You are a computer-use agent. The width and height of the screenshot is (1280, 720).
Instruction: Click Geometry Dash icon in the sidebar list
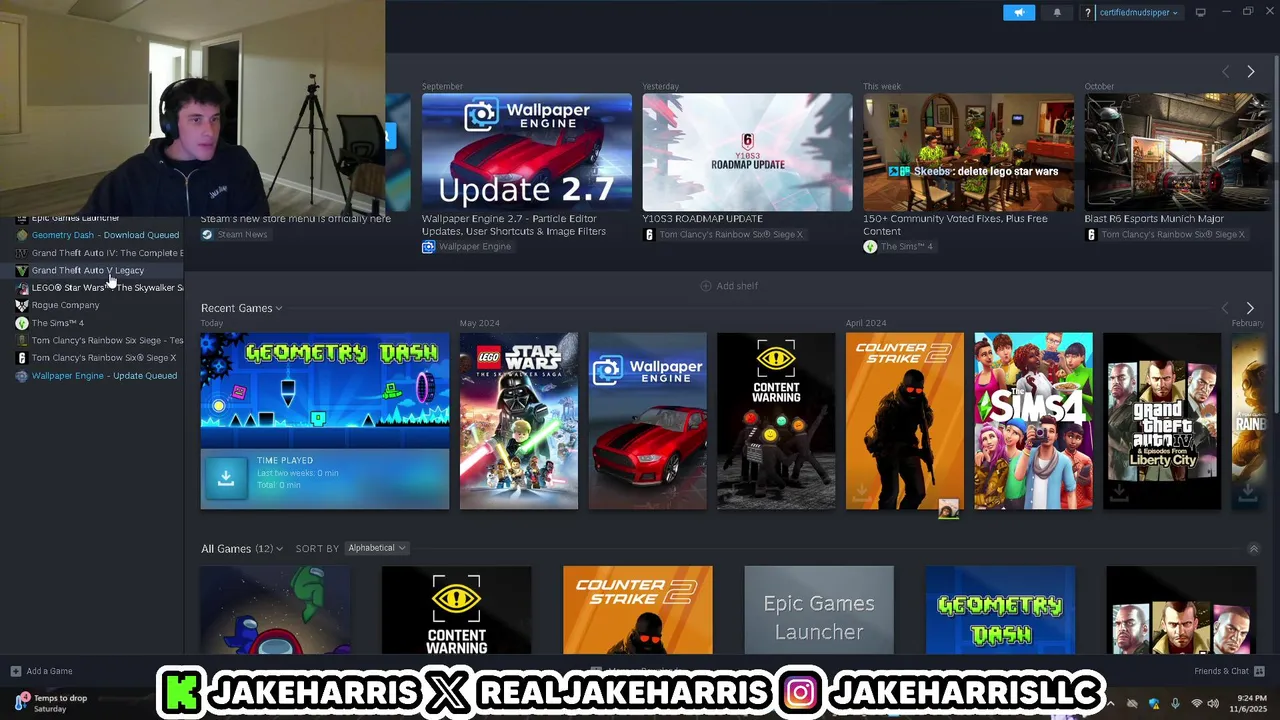22,235
